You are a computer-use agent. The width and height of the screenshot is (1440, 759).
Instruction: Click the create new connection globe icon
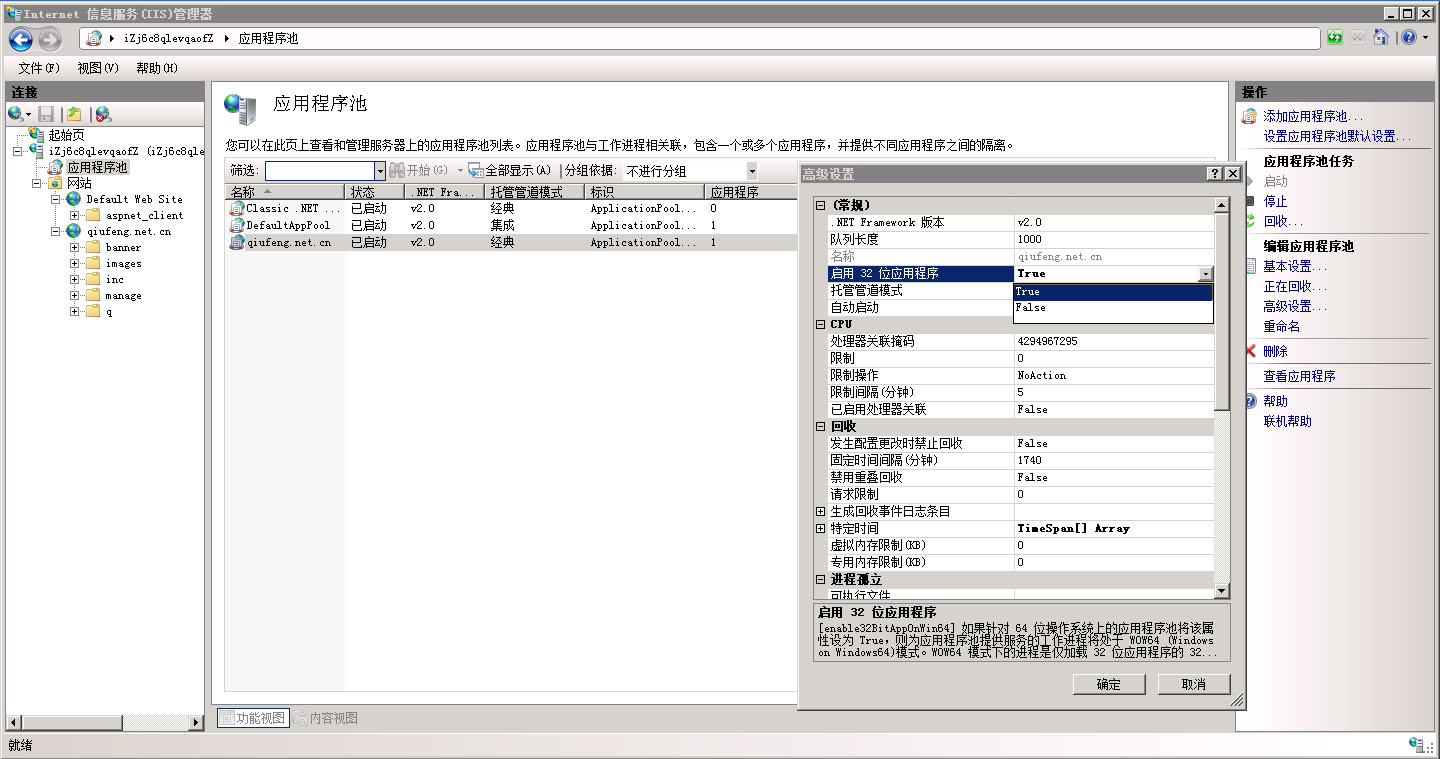16,114
